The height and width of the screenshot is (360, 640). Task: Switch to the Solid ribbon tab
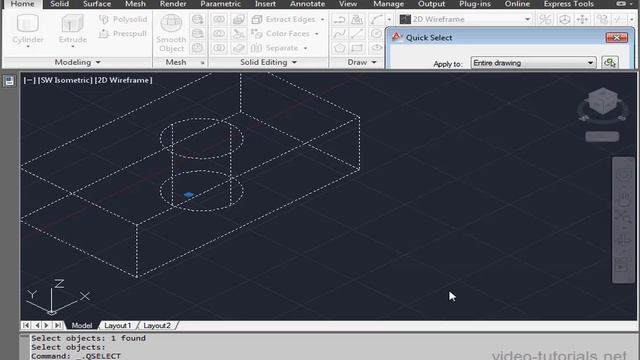(x=60, y=4)
